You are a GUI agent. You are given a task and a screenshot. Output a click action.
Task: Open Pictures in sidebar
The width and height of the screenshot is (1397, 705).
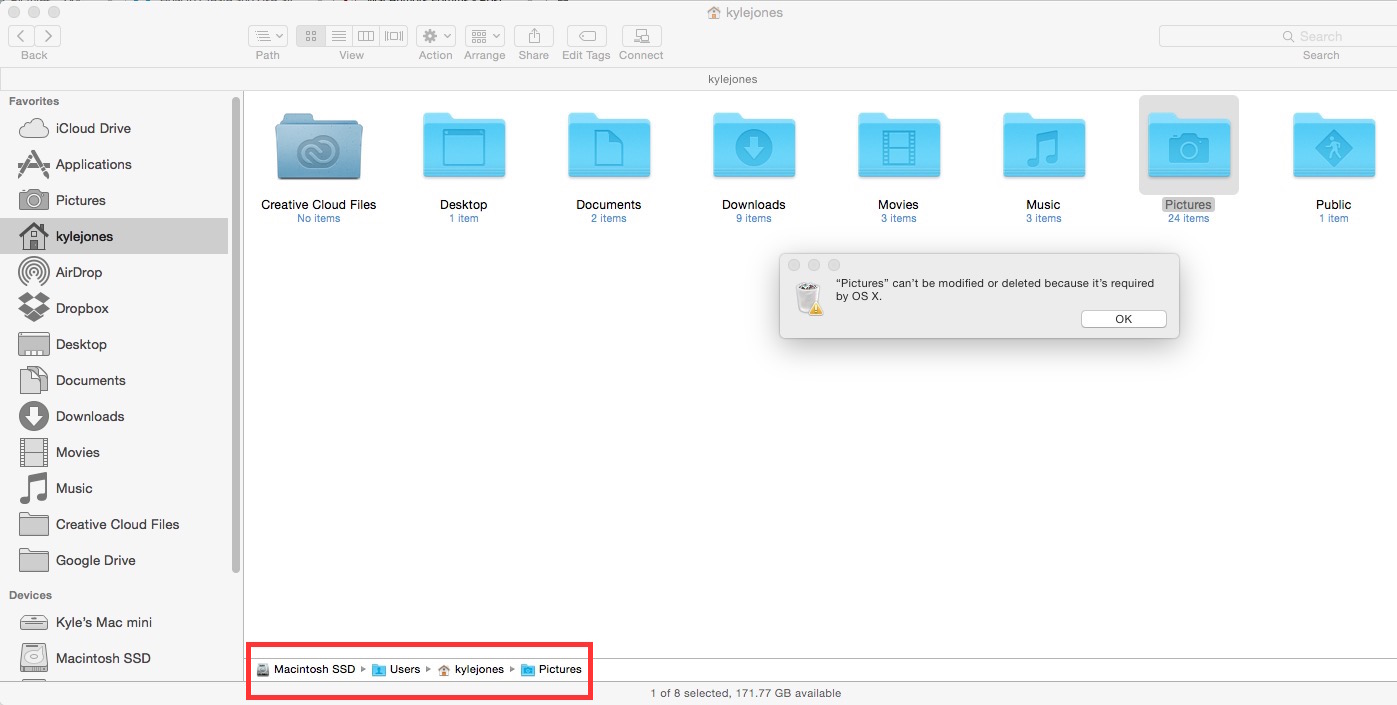click(x=114, y=200)
